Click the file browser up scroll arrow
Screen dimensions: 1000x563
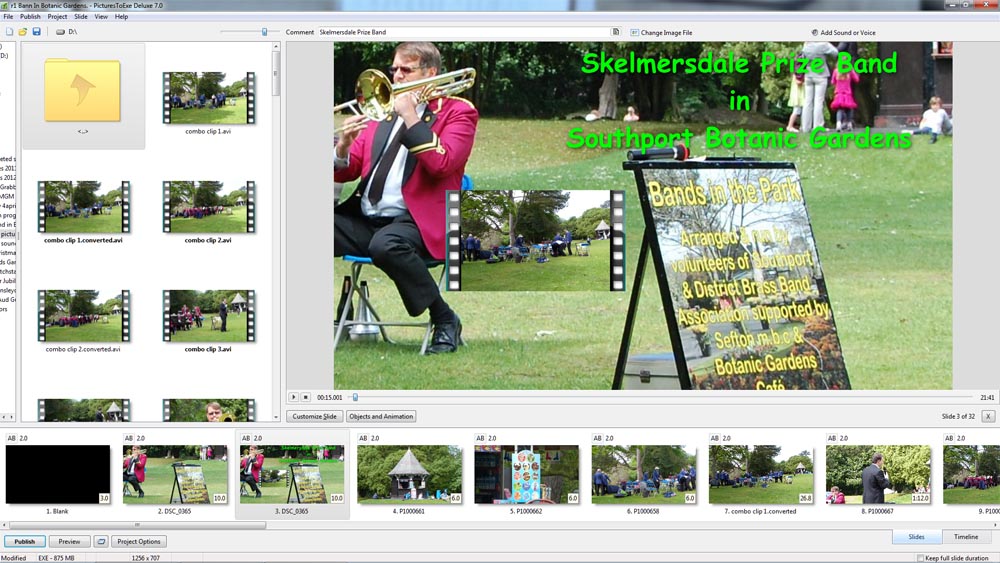[276, 47]
